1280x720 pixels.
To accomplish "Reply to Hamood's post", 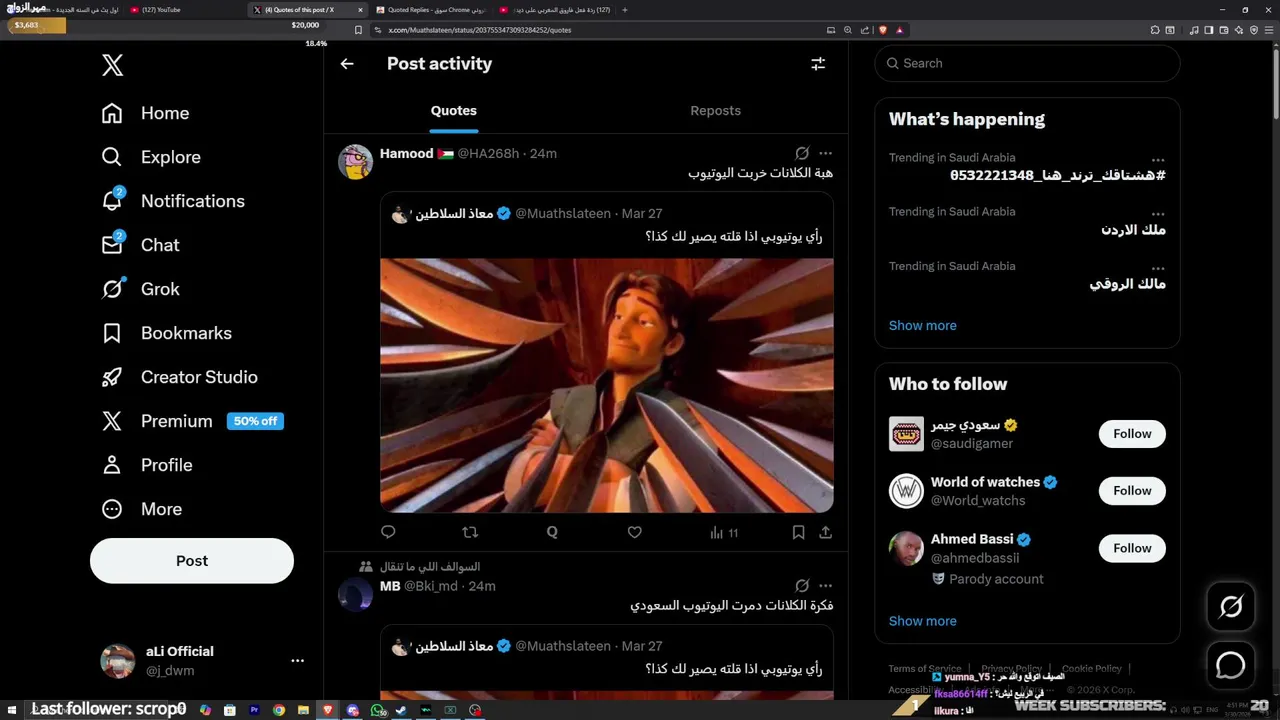I will click(x=388, y=532).
